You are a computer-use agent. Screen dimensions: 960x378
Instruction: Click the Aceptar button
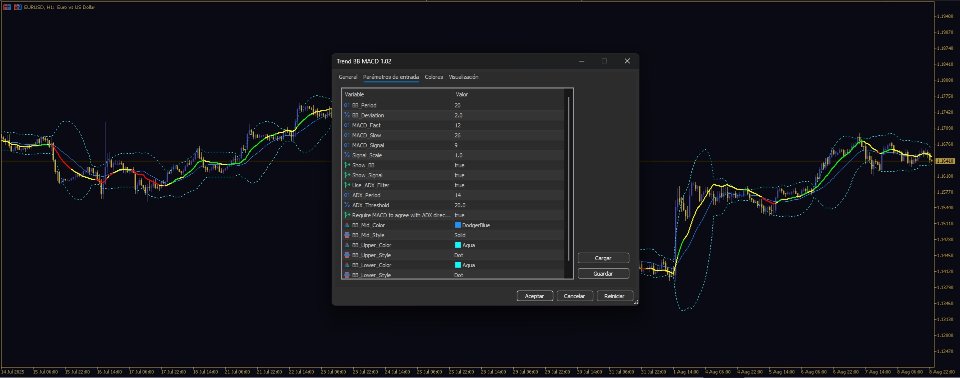coord(535,296)
